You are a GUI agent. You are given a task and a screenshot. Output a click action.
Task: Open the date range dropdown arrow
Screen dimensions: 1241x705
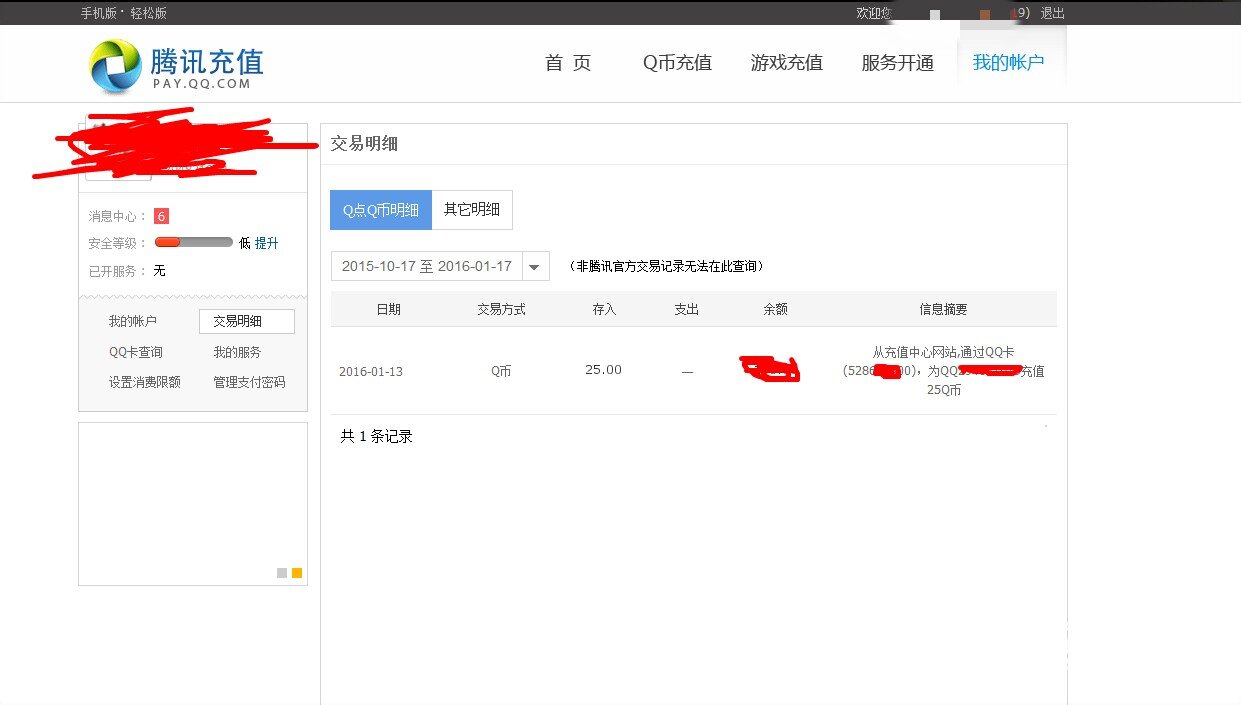pyautogui.click(x=535, y=267)
